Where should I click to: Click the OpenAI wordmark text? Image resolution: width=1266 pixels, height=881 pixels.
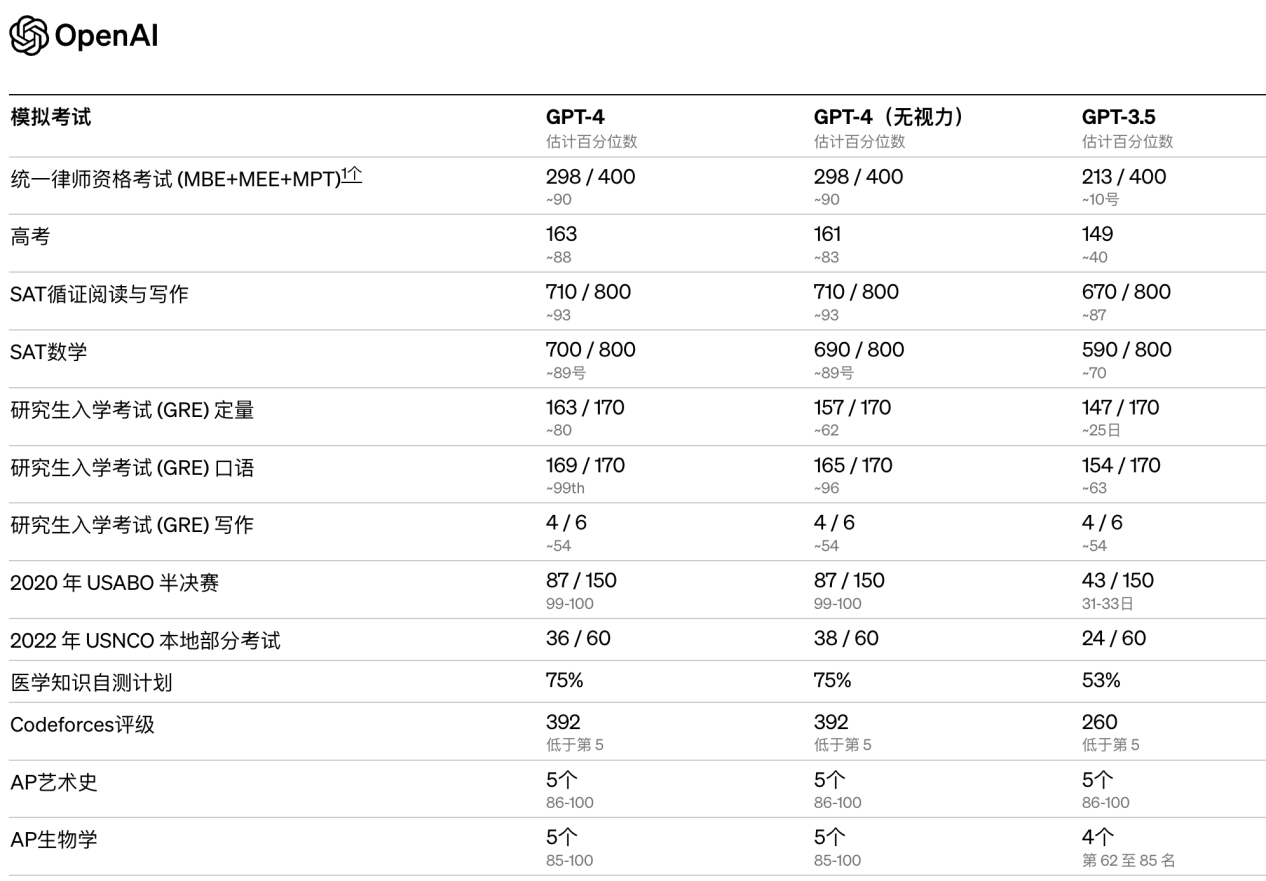tap(107, 38)
